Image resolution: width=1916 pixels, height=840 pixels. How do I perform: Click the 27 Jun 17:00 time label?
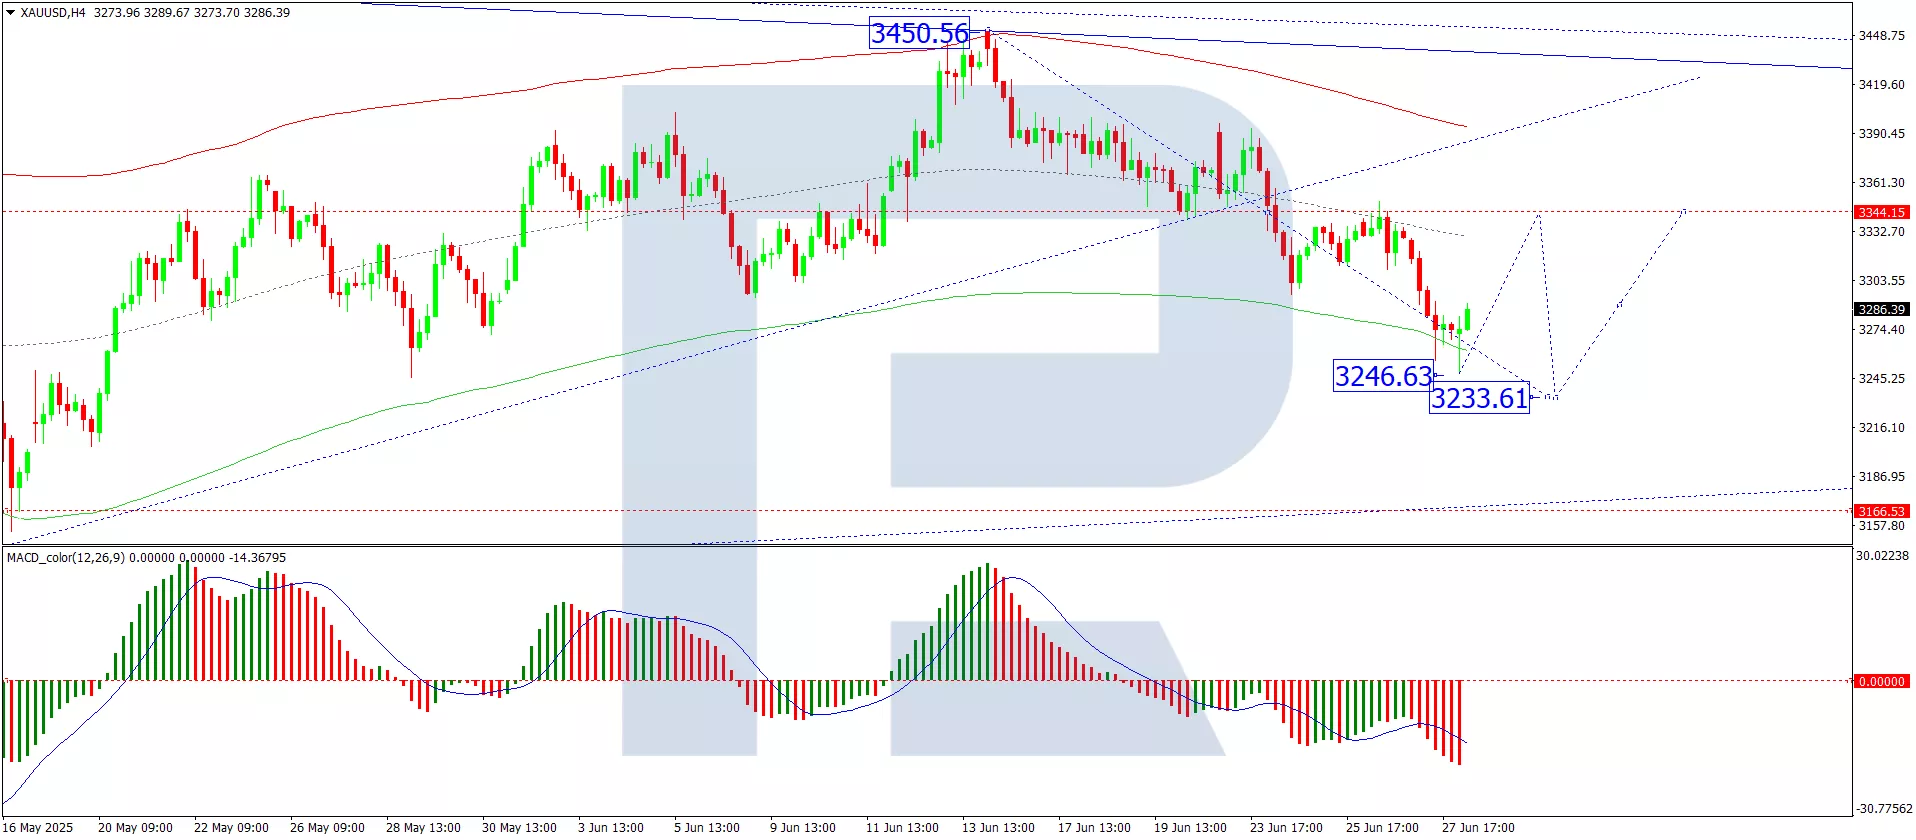[1477, 828]
